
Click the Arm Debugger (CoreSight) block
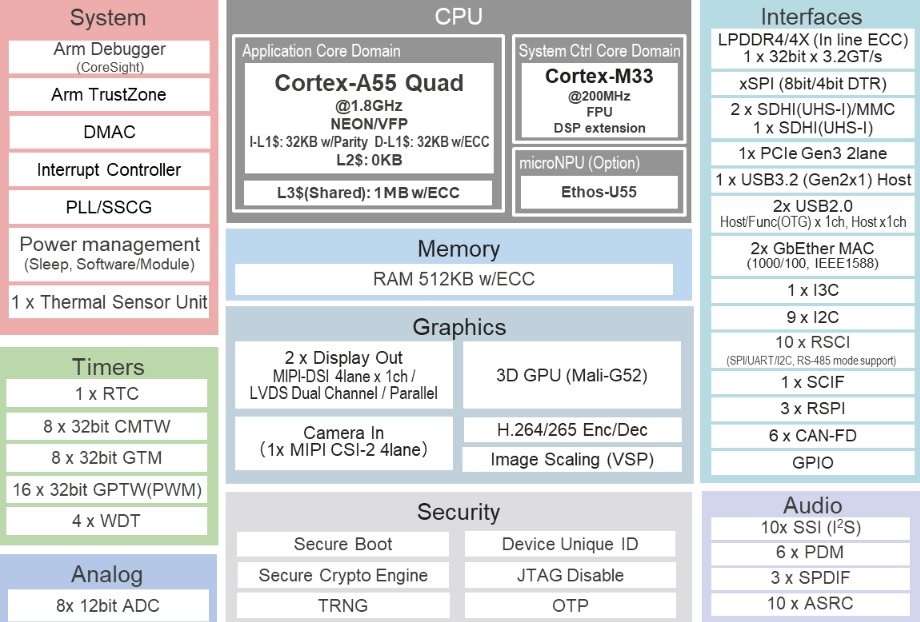pyautogui.click(x=109, y=57)
